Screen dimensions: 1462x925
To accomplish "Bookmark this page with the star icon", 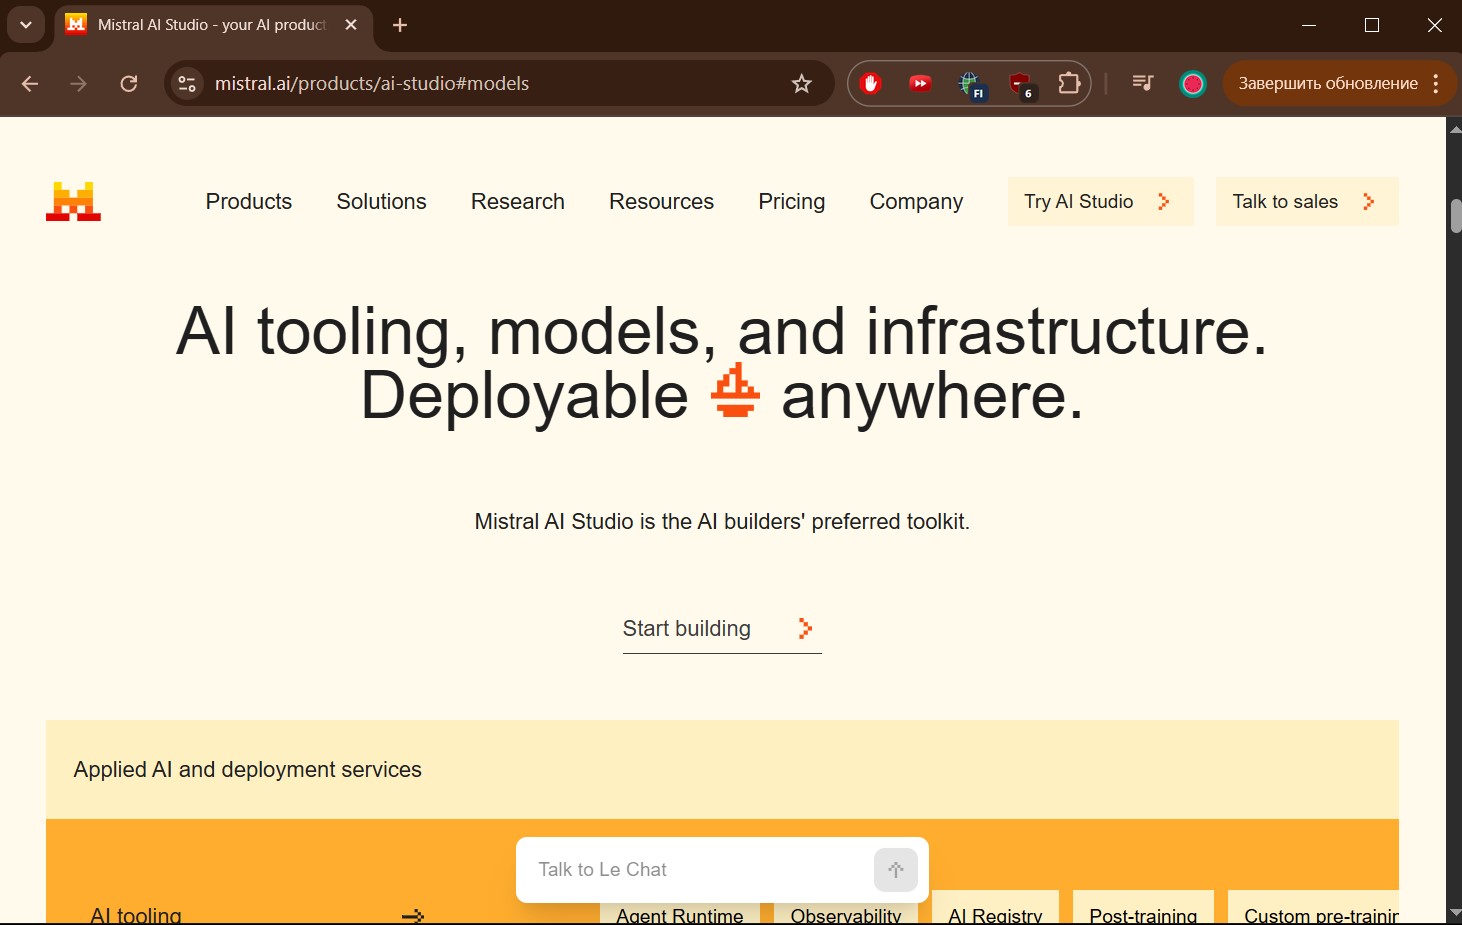I will tap(801, 84).
